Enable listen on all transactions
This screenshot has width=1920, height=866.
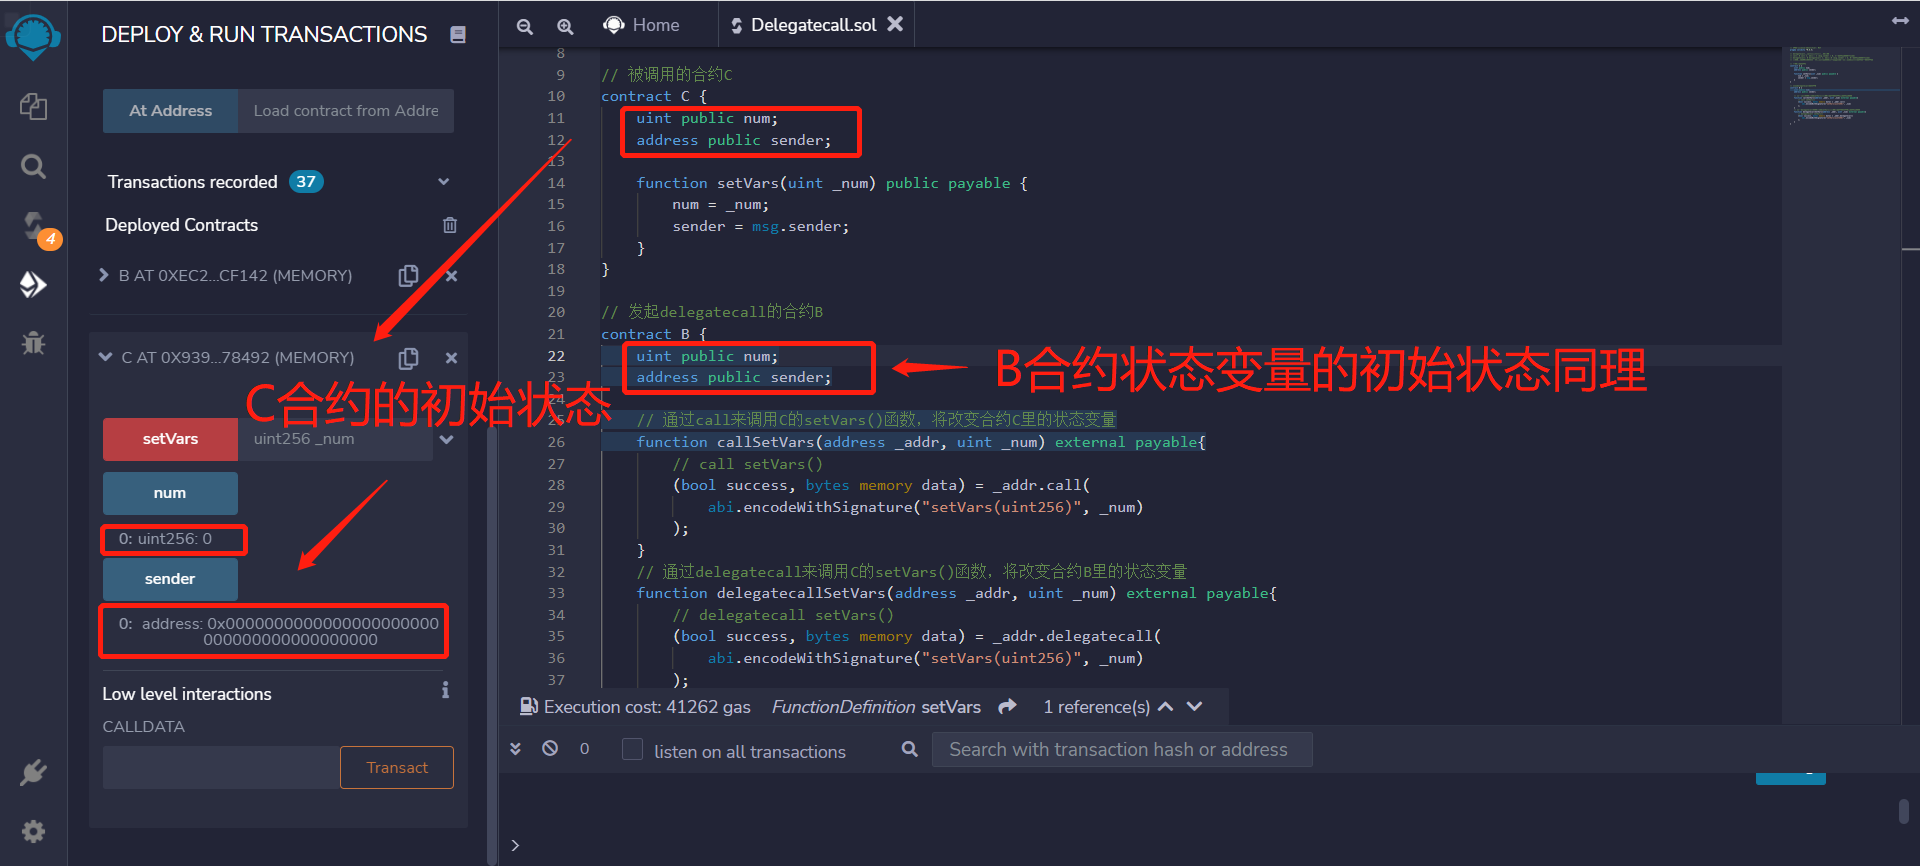(x=632, y=750)
